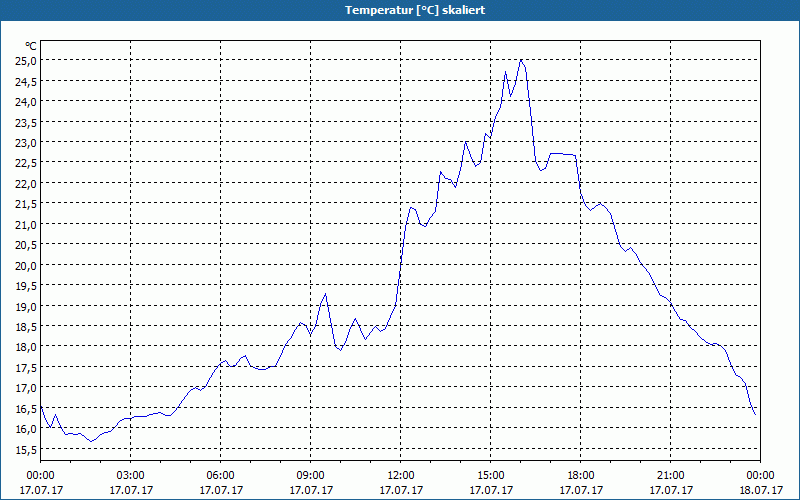Click the °C unit label above the axis
Viewport: 800px width, 500px height.
click(x=31, y=46)
